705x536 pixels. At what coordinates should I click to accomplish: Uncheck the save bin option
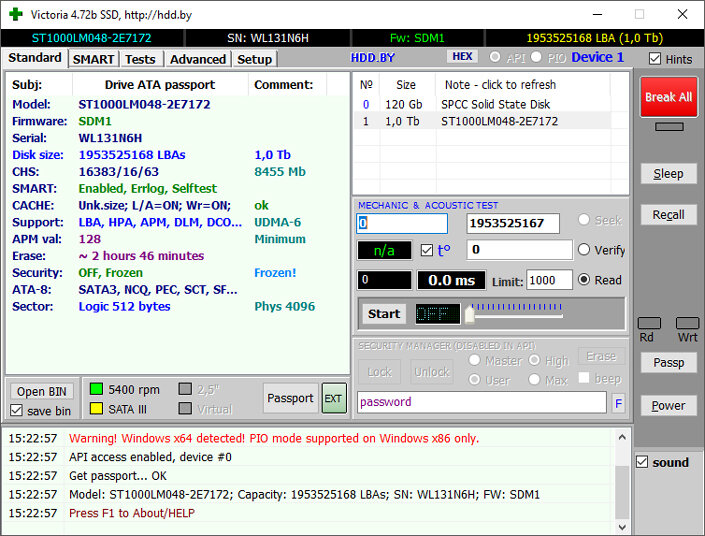click(x=17, y=411)
